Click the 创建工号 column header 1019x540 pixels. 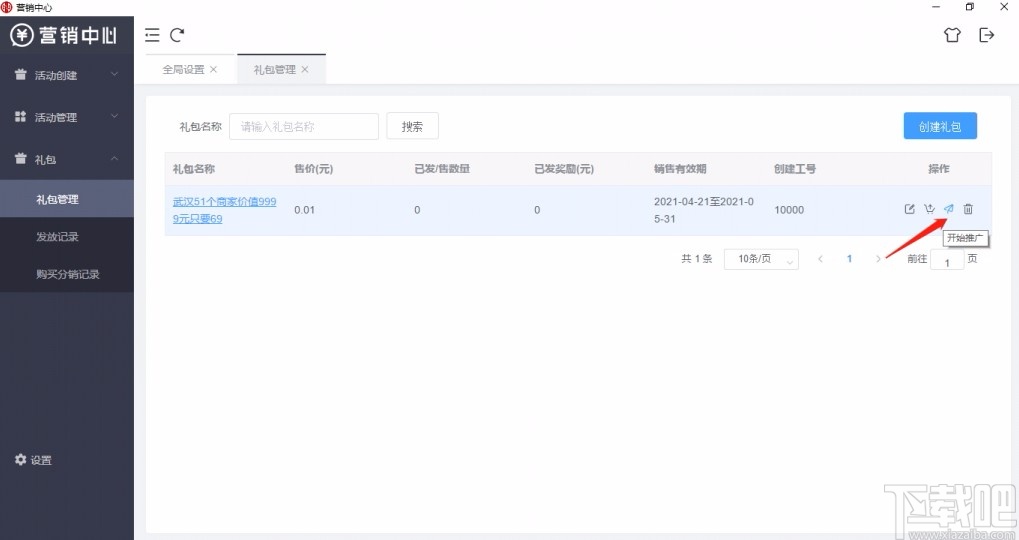[795, 169]
